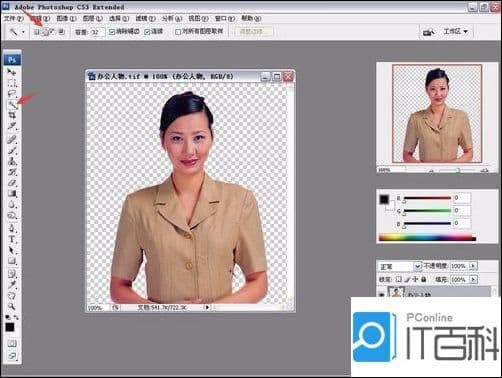The width and height of the screenshot is (502, 378).
Task: Toggle lock transparent pixels in Layers panel
Action: click(x=399, y=279)
